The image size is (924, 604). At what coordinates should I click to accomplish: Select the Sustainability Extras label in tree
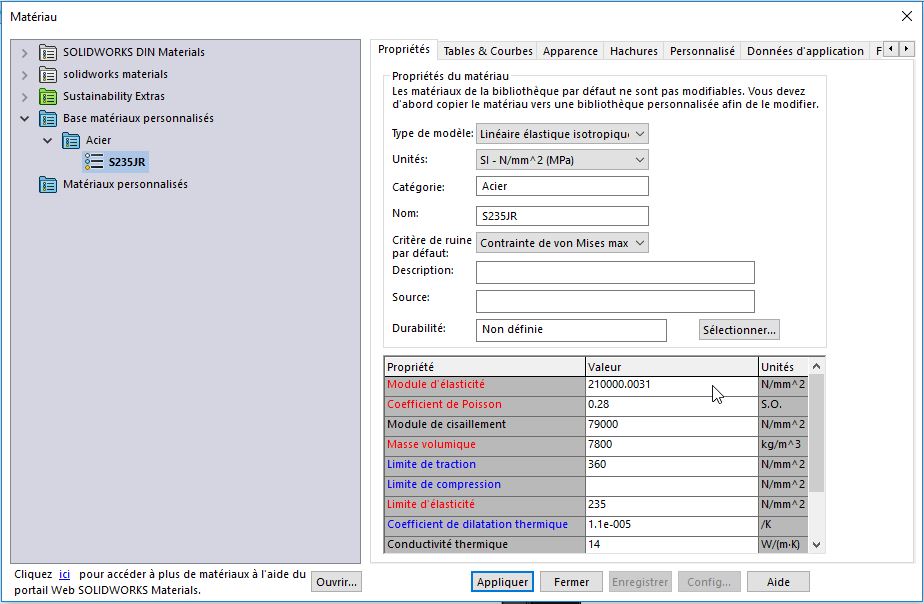[114, 96]
